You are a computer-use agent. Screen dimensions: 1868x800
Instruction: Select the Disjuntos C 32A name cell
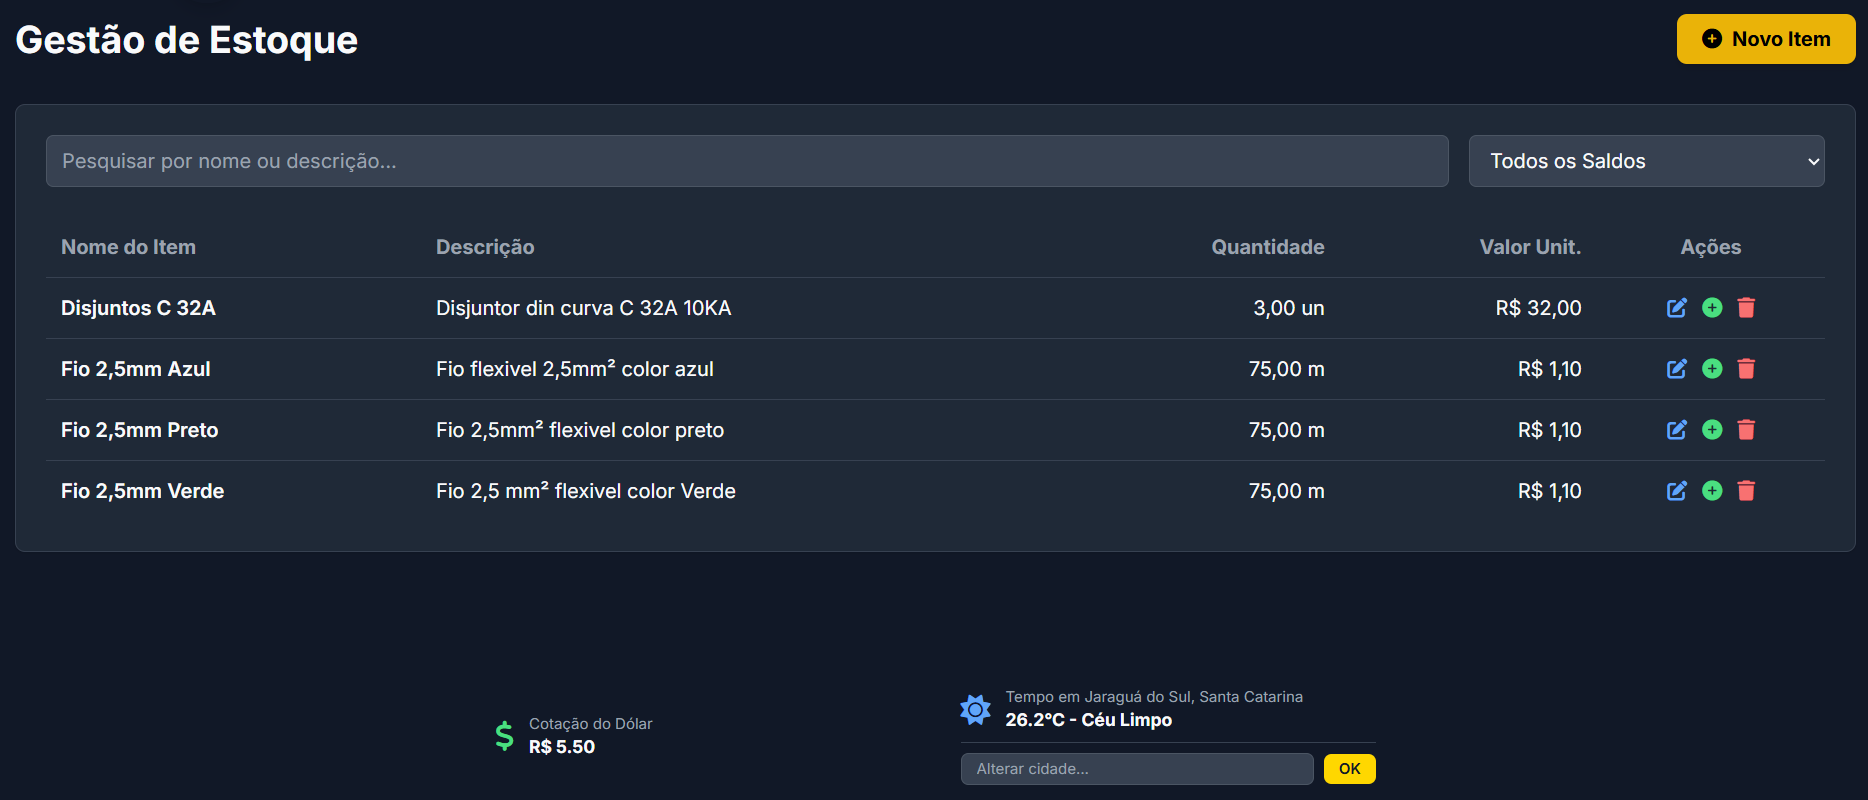(x=138, y=308)
